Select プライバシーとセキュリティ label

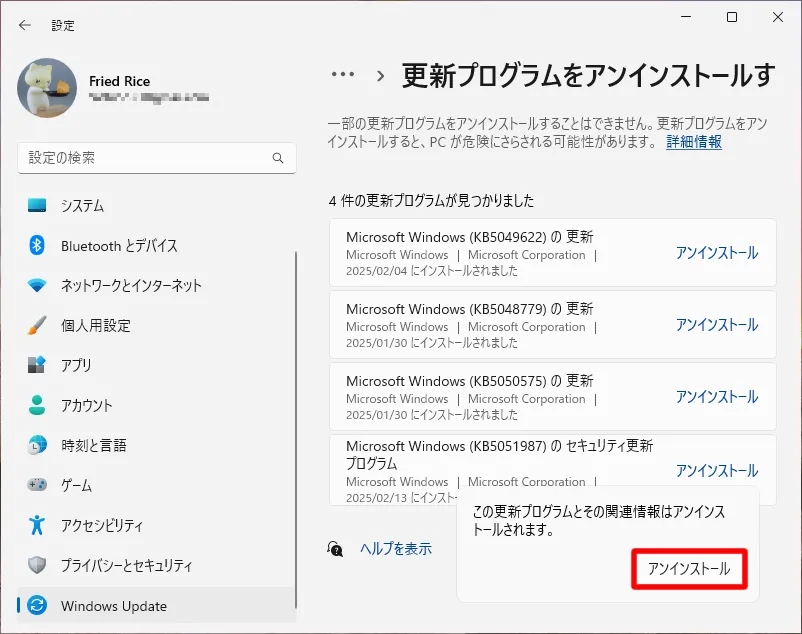pos(127,565)
